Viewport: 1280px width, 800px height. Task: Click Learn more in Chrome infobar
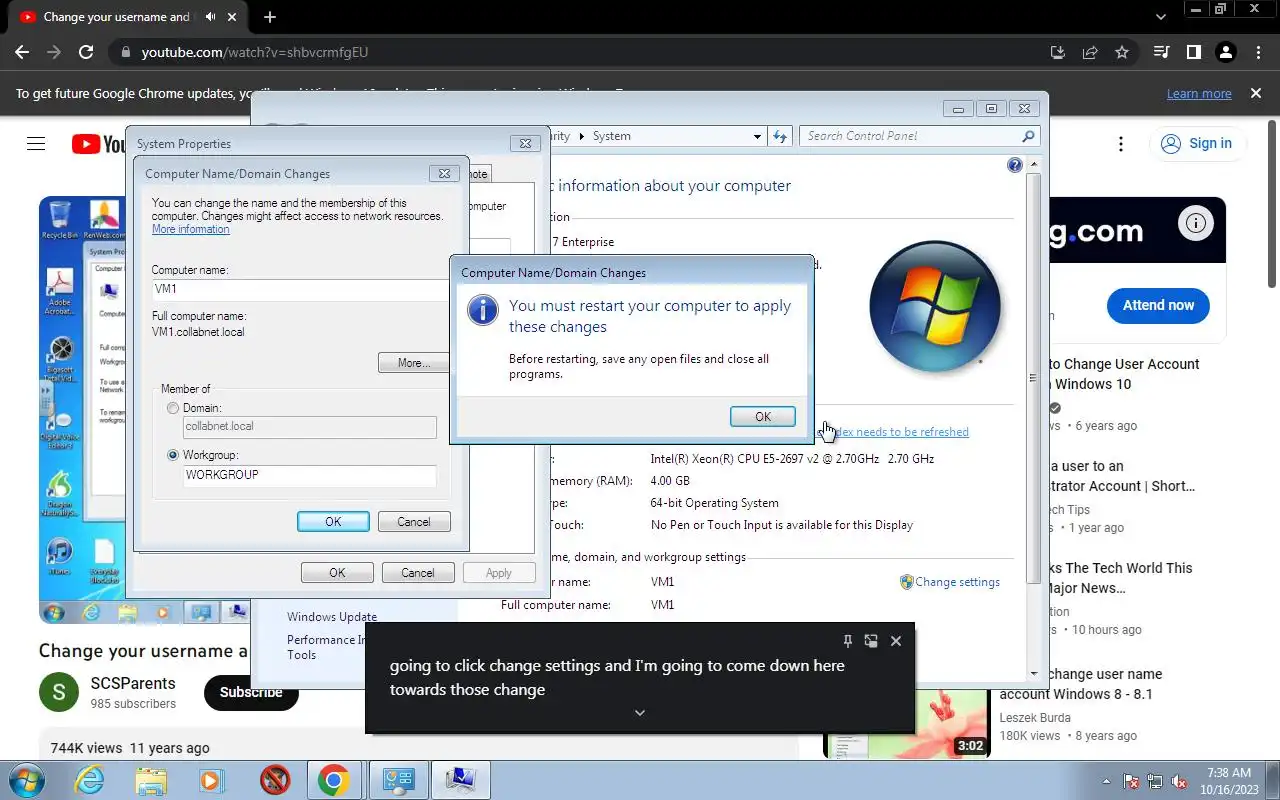pos(1199,94)
